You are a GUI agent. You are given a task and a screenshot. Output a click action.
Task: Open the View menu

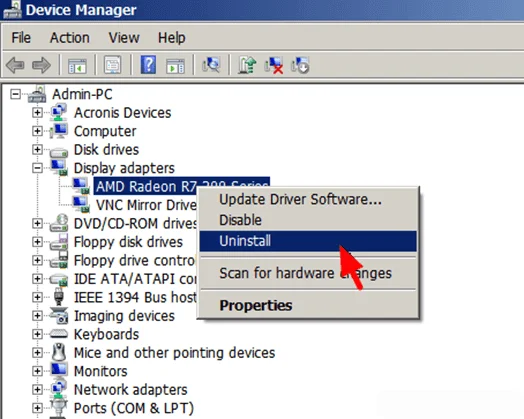tap(124, 37)
